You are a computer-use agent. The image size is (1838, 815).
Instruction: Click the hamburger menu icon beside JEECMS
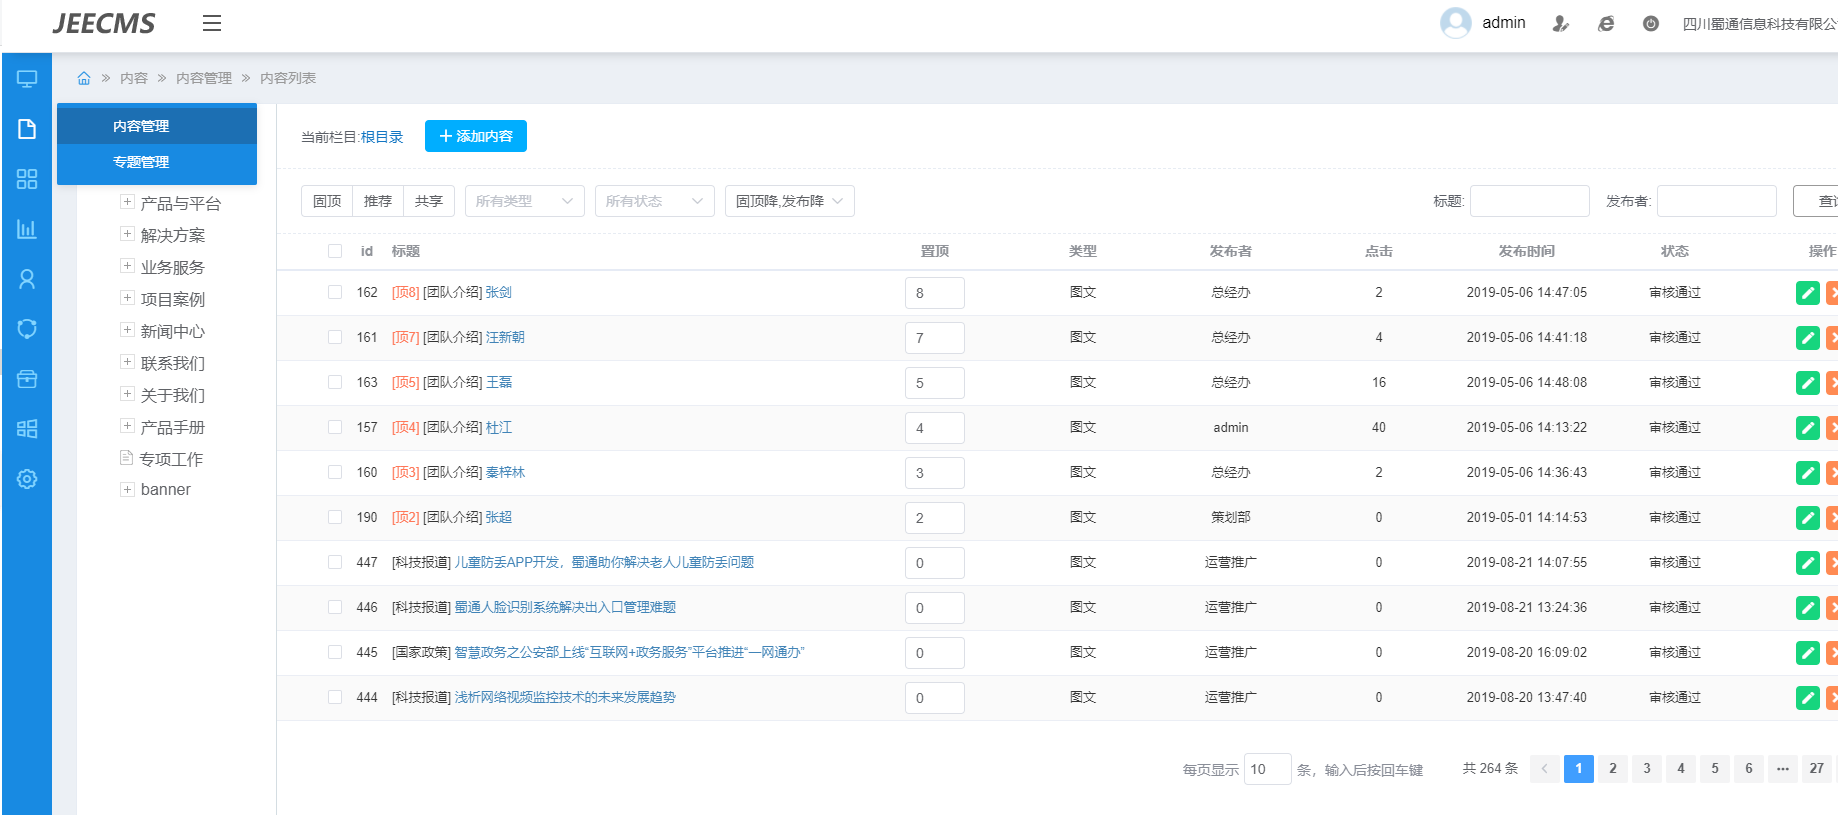(x=211, y=23)
